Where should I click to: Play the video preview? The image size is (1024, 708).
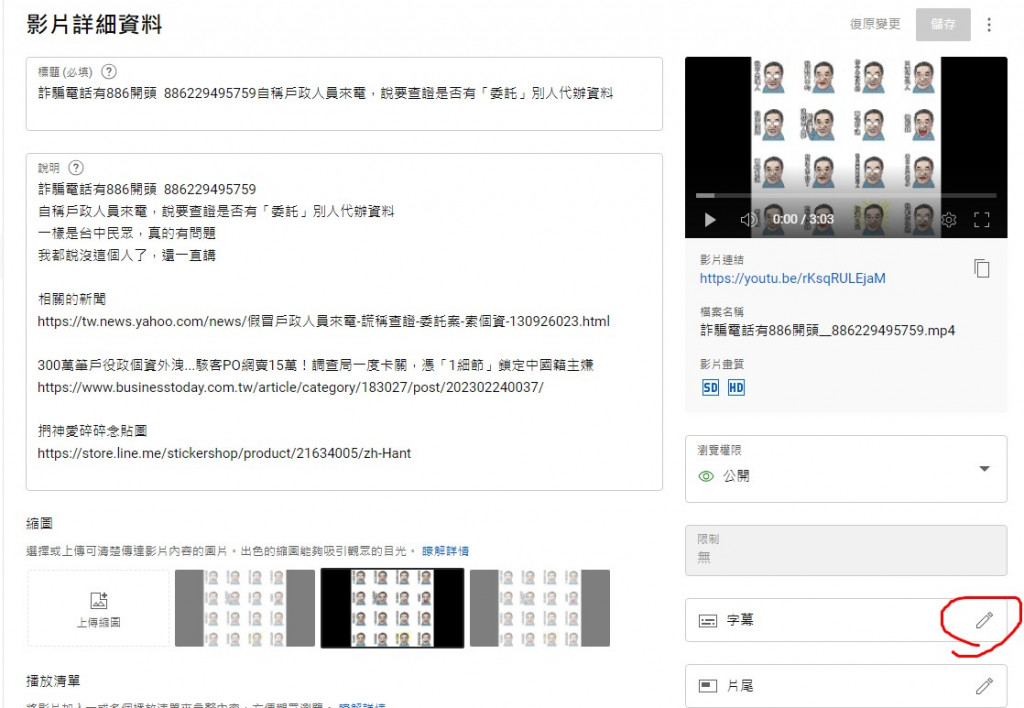[710, 219]
